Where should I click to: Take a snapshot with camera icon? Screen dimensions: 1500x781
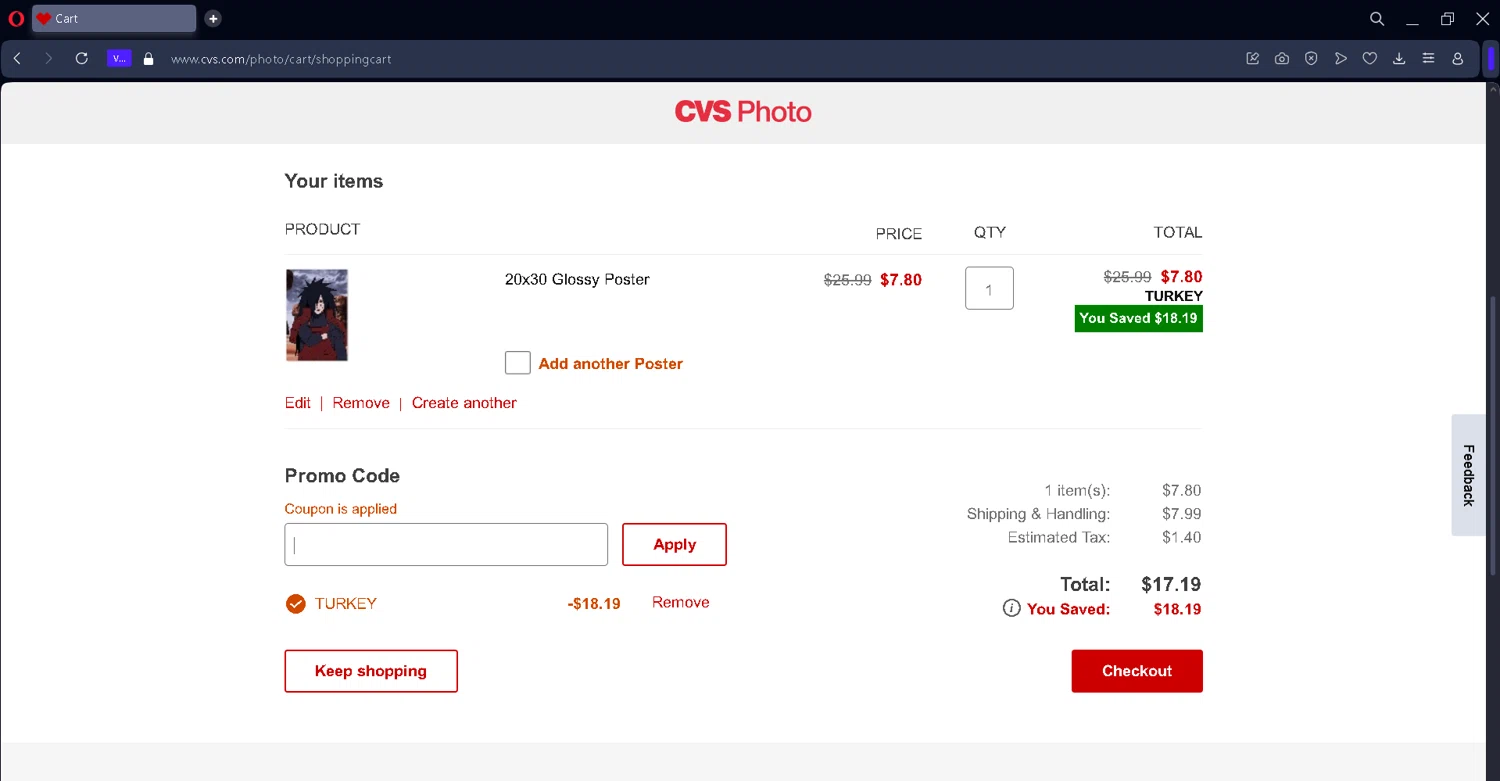1282,59
